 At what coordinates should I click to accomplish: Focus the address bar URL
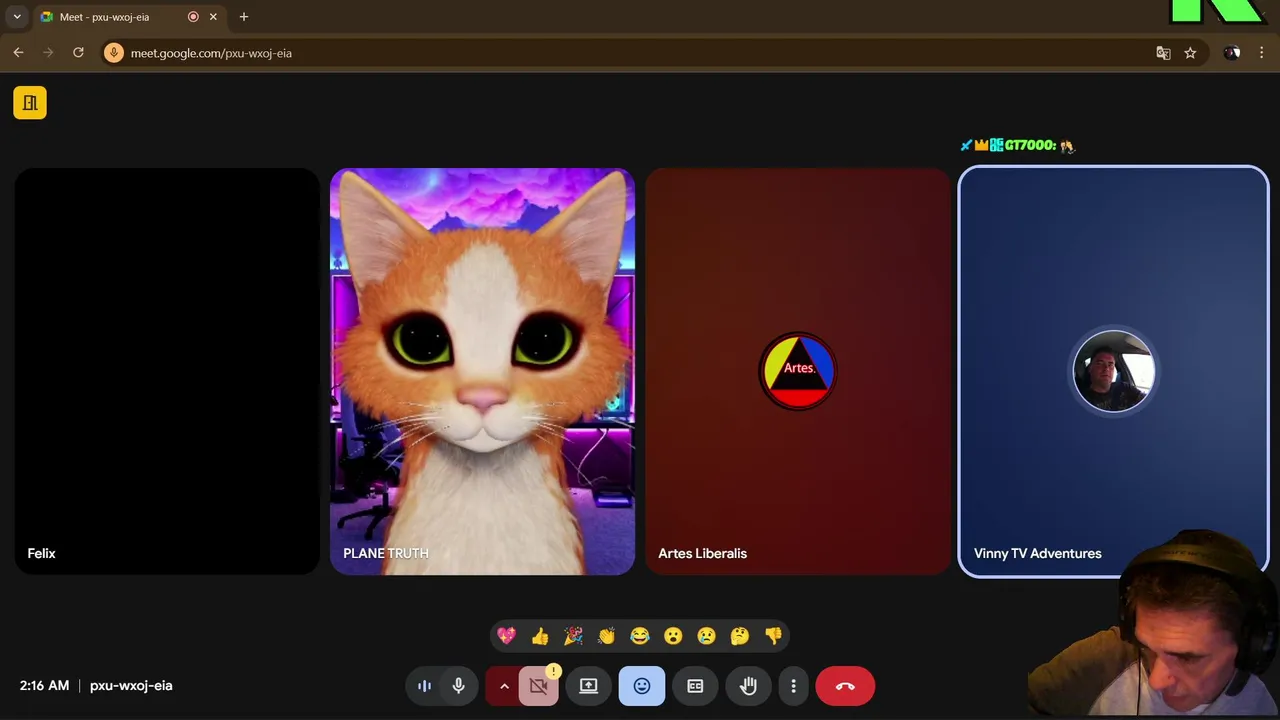click(211, 53)
